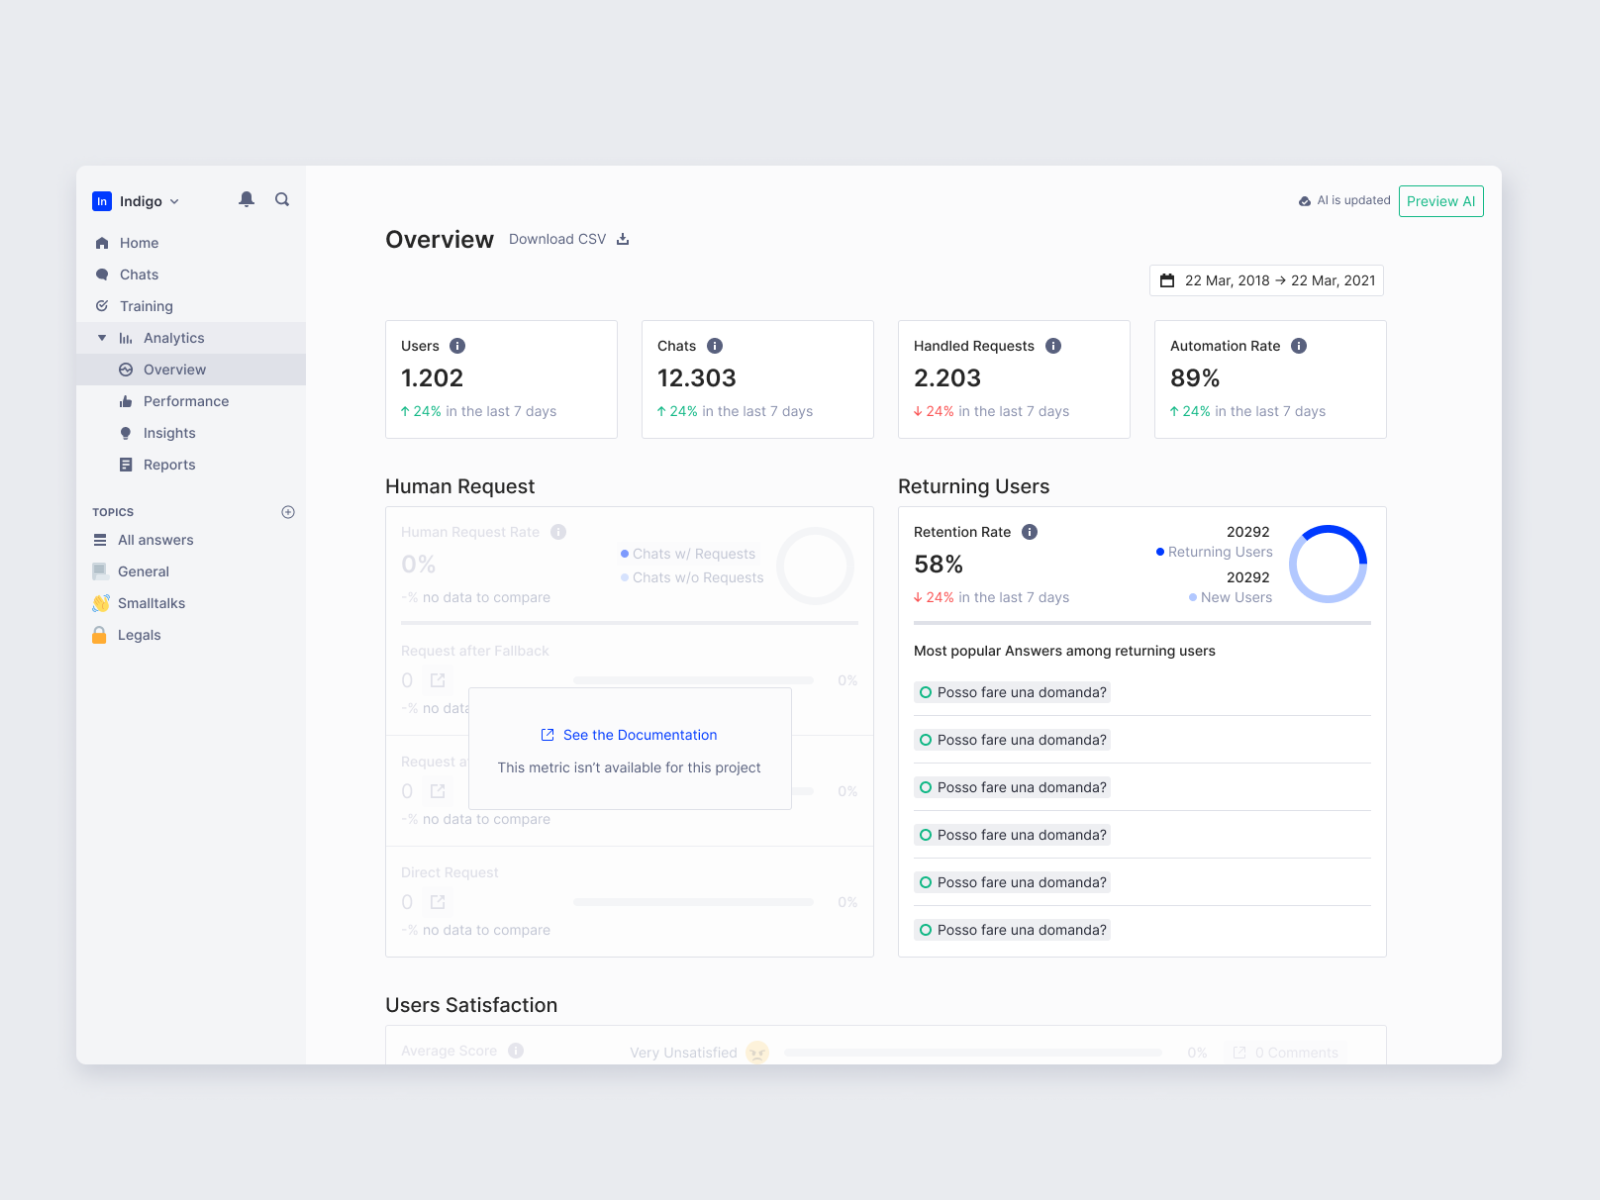
Task: Click the Chats value 12.303
Action: (x=696, y=378)
